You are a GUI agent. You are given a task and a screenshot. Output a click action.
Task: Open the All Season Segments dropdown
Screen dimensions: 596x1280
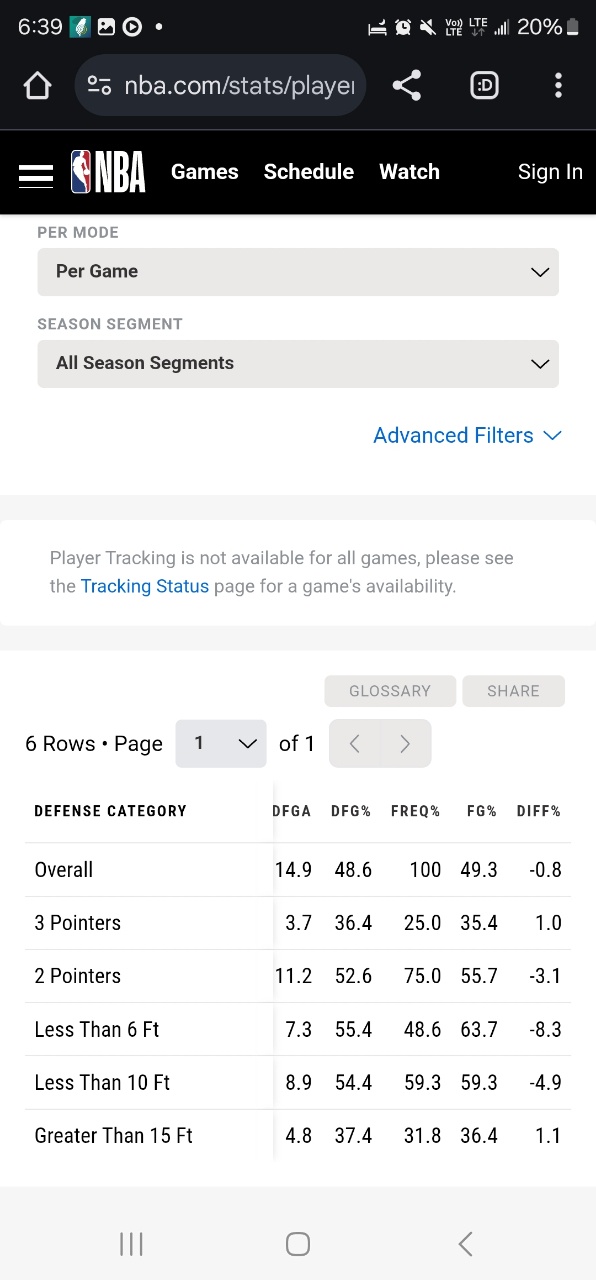point(298,364)
